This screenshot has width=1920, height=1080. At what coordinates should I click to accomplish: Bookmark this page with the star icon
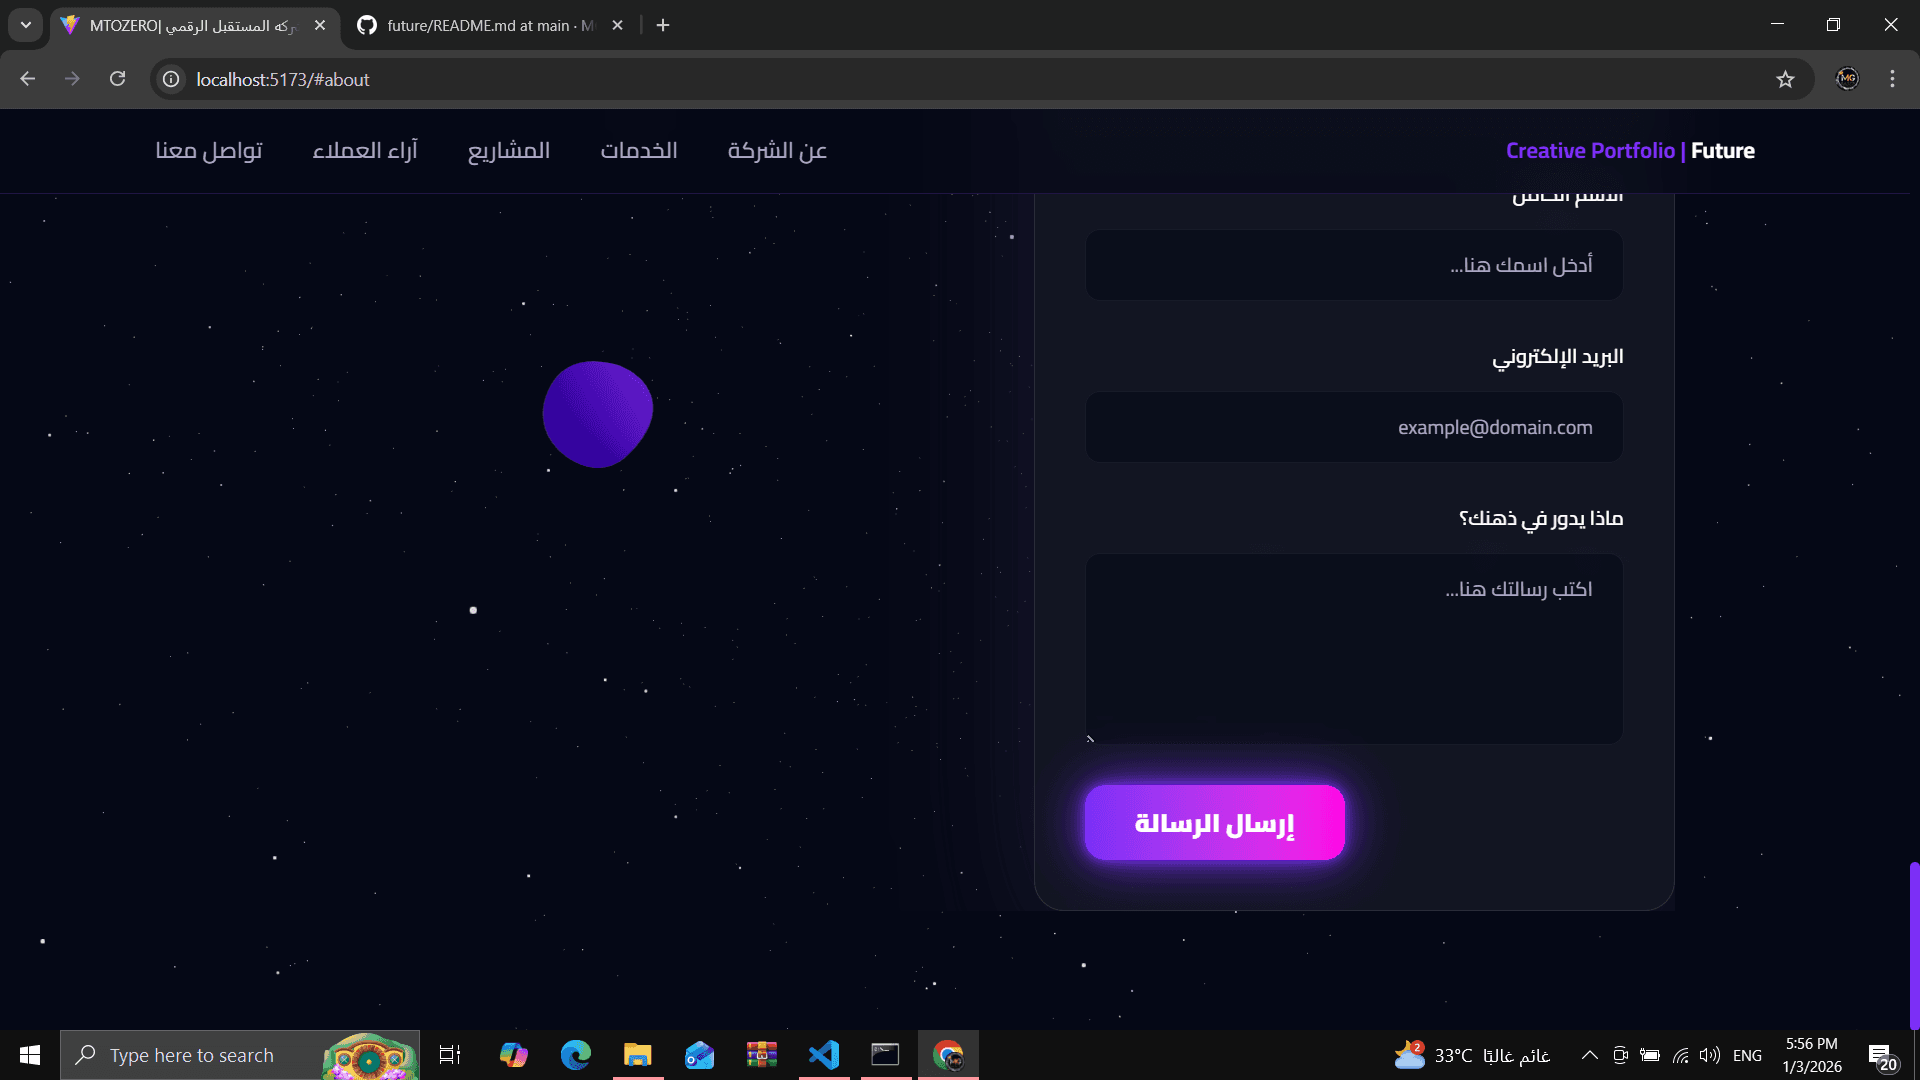pyautogui.click(x=1785, y=79)
